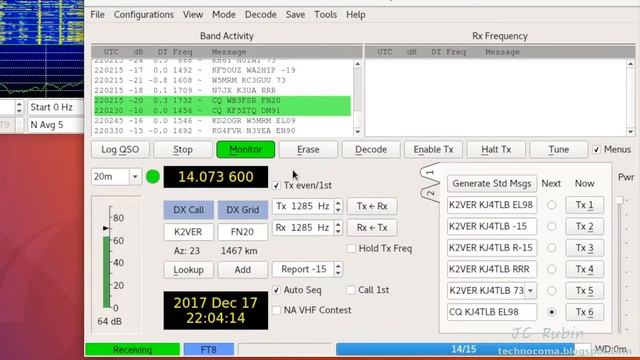Image resolution: width=640 pixels, height=360 pixels.
Task: Select Next radio button for Tx 1
Action: coord(551,205)
